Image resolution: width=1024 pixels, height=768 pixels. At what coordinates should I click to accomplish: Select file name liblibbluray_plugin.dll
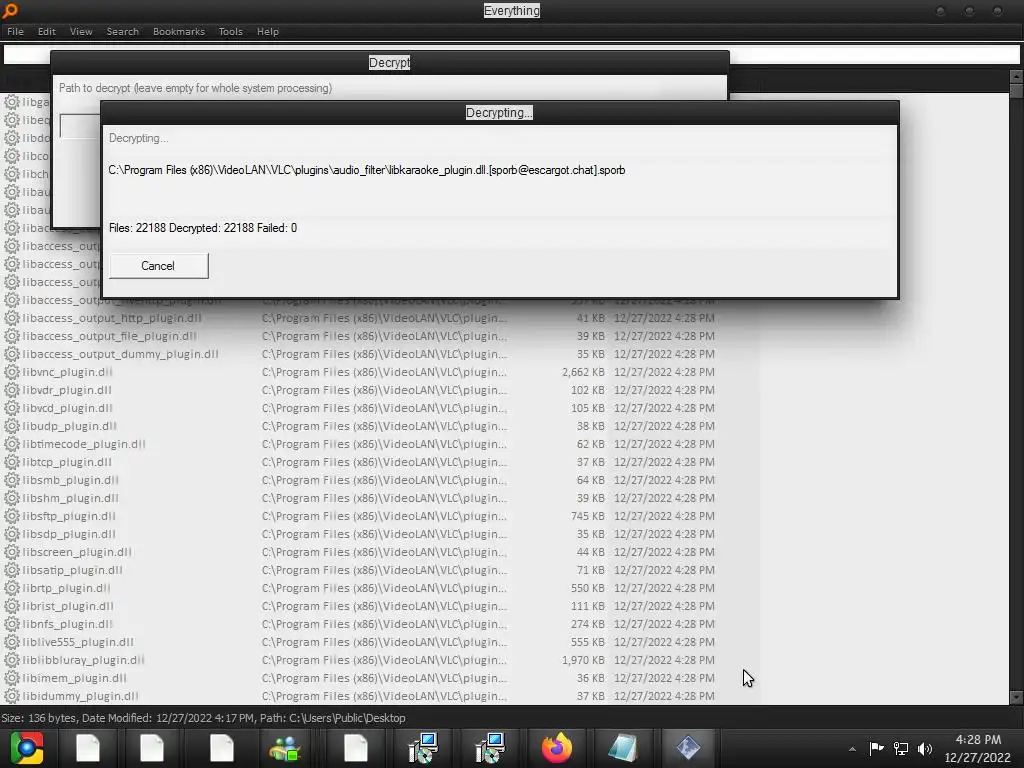[84, 660]
